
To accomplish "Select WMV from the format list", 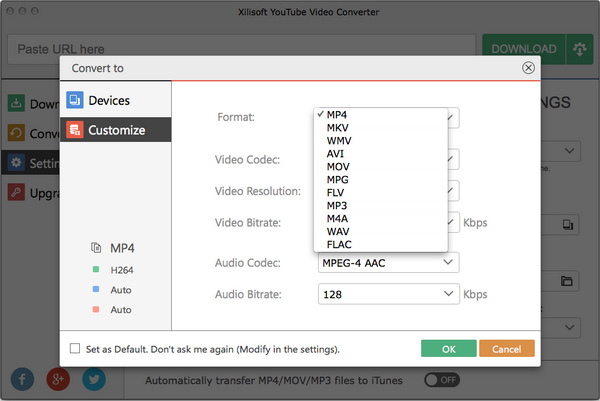I will coord(338,141).
